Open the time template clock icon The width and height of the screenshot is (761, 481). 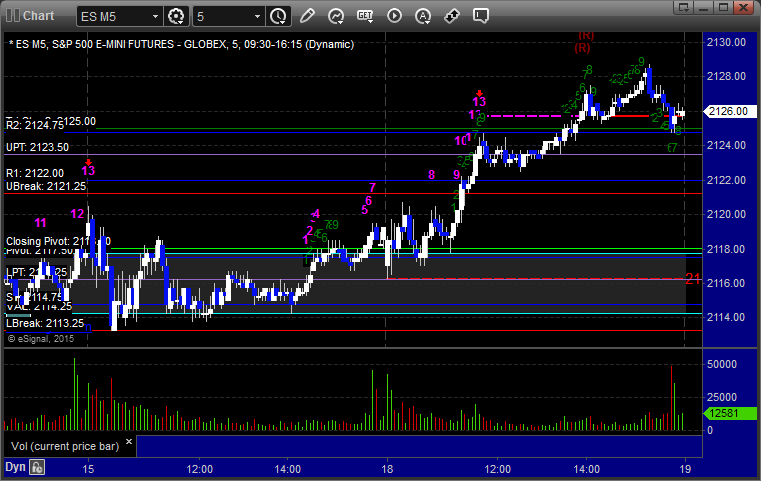(278, 17)
